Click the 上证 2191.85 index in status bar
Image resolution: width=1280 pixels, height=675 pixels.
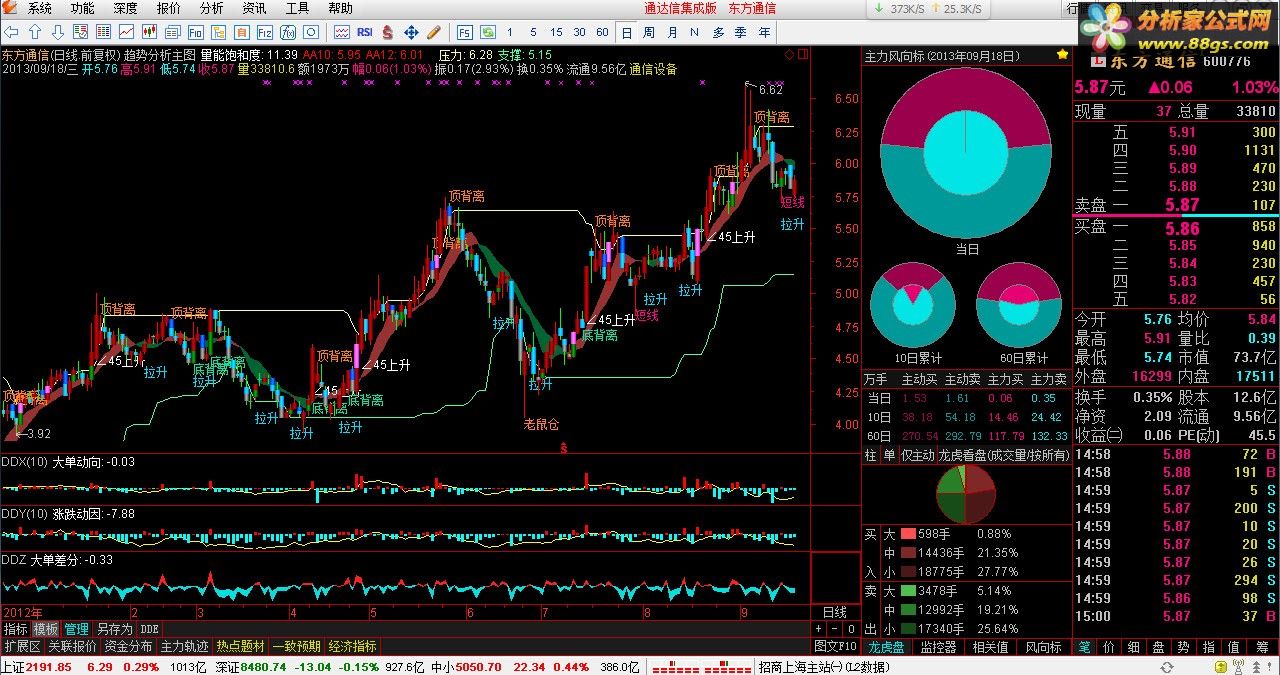[36, 667]
